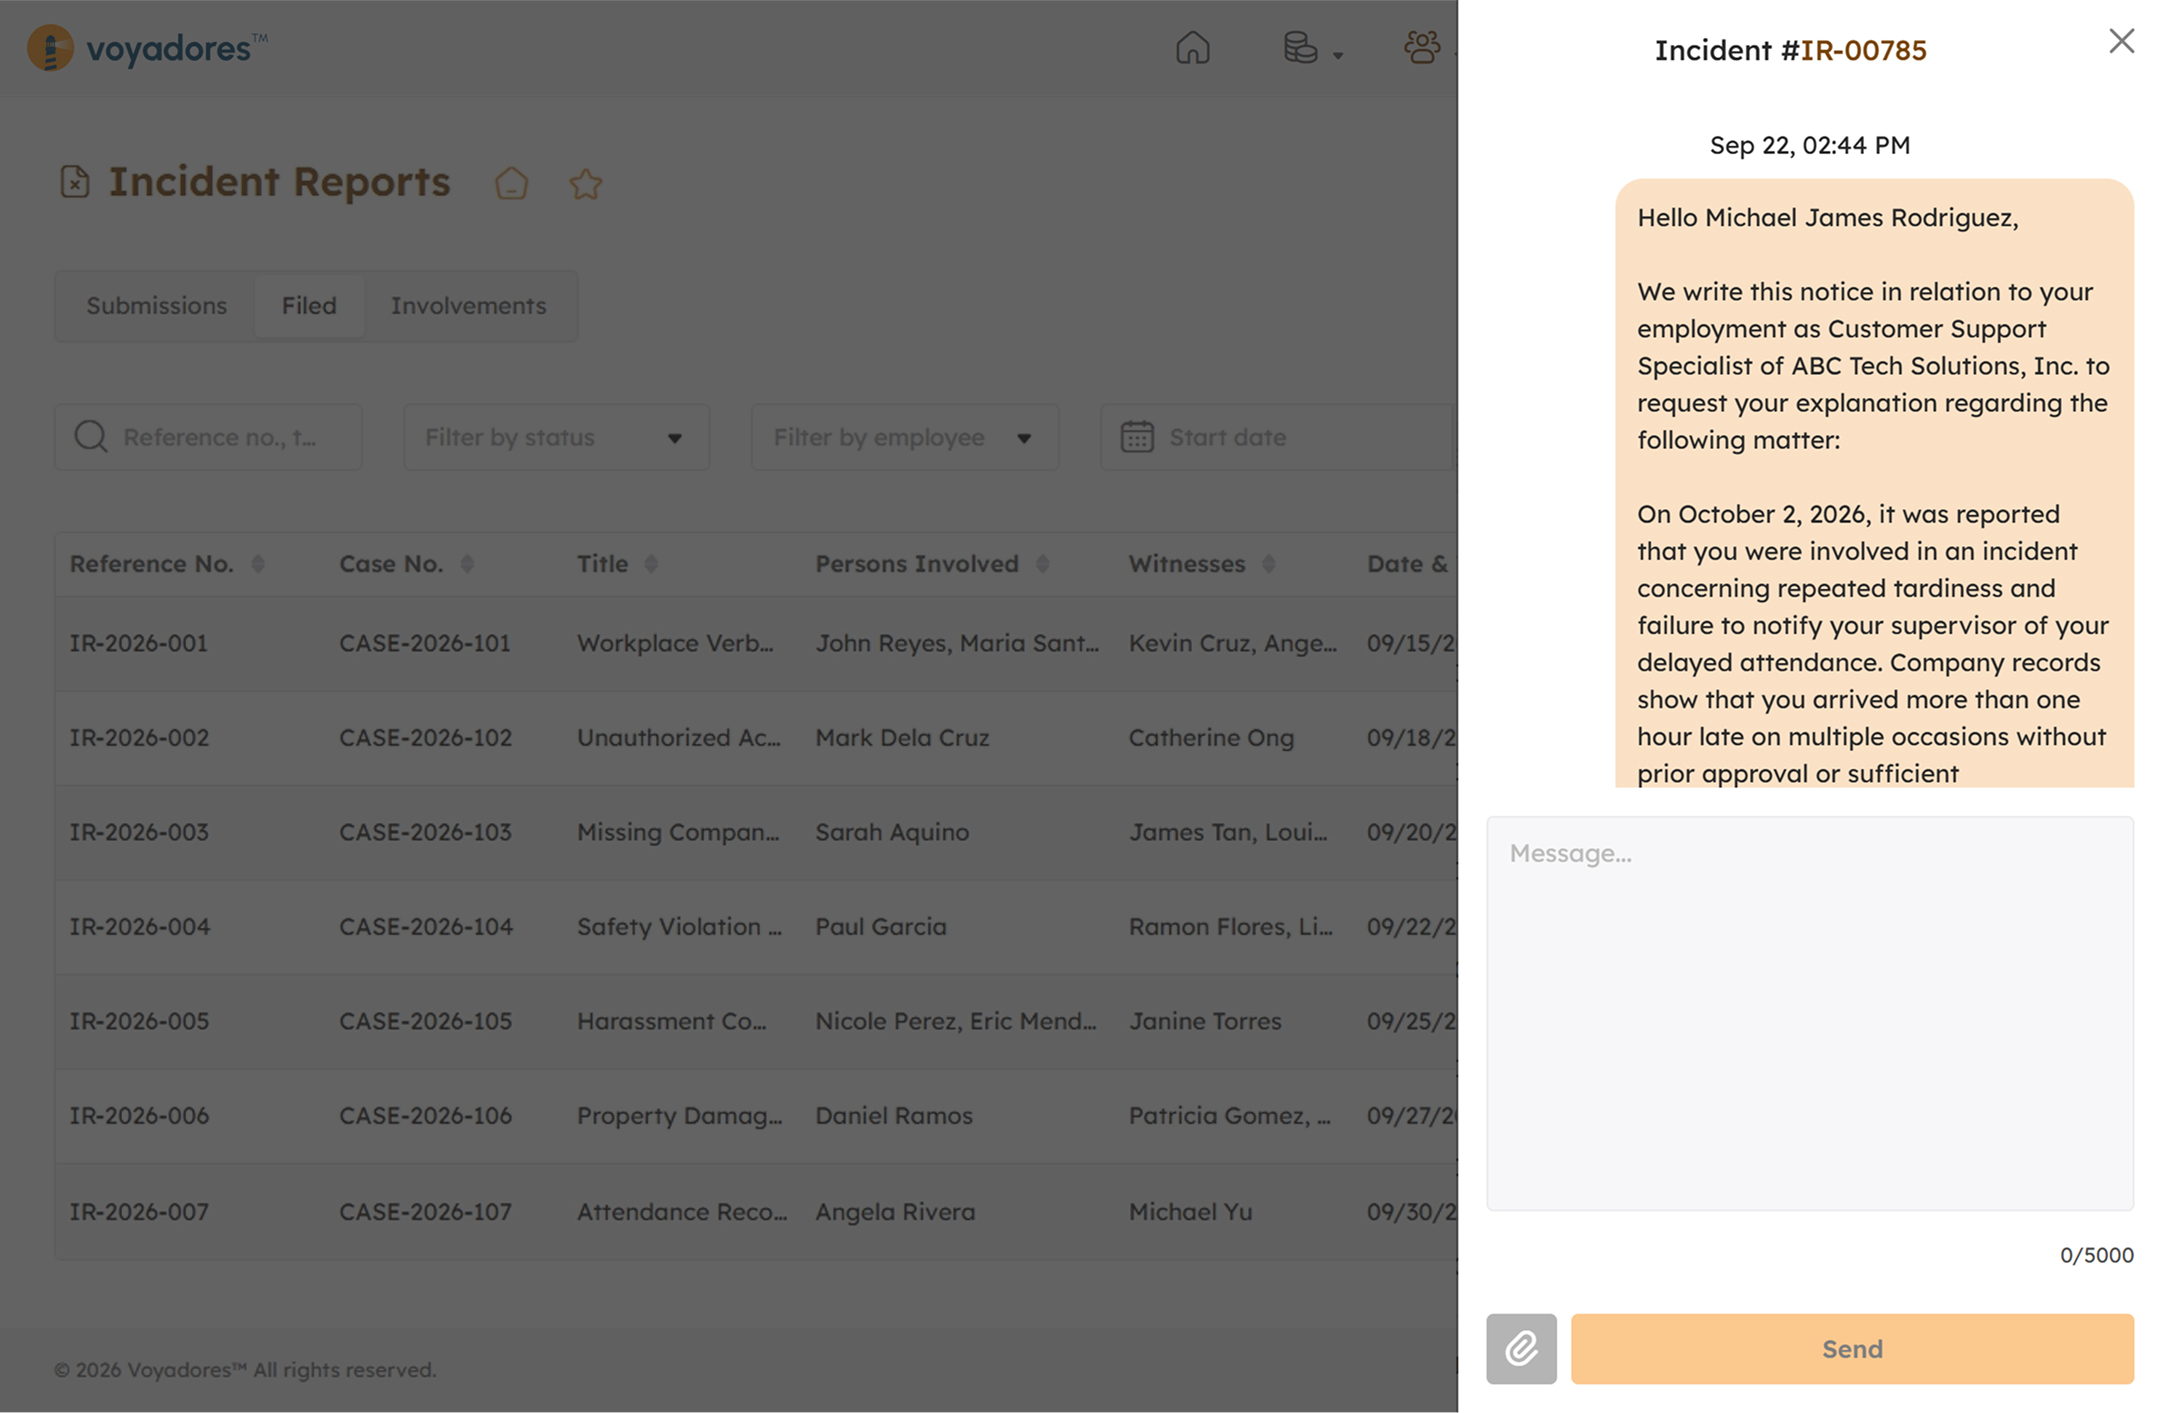Expand the Filter by employee dropdown
2163x1413 pixels.
904,437
